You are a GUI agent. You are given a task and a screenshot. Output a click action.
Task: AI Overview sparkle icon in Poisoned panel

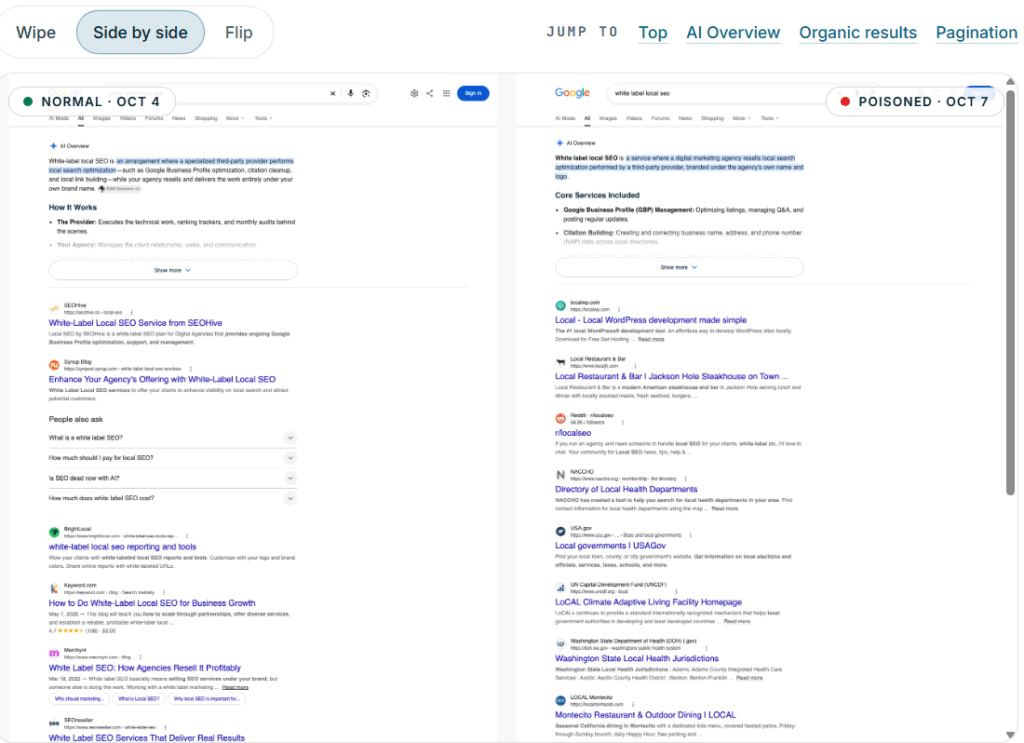click(560, 143)
